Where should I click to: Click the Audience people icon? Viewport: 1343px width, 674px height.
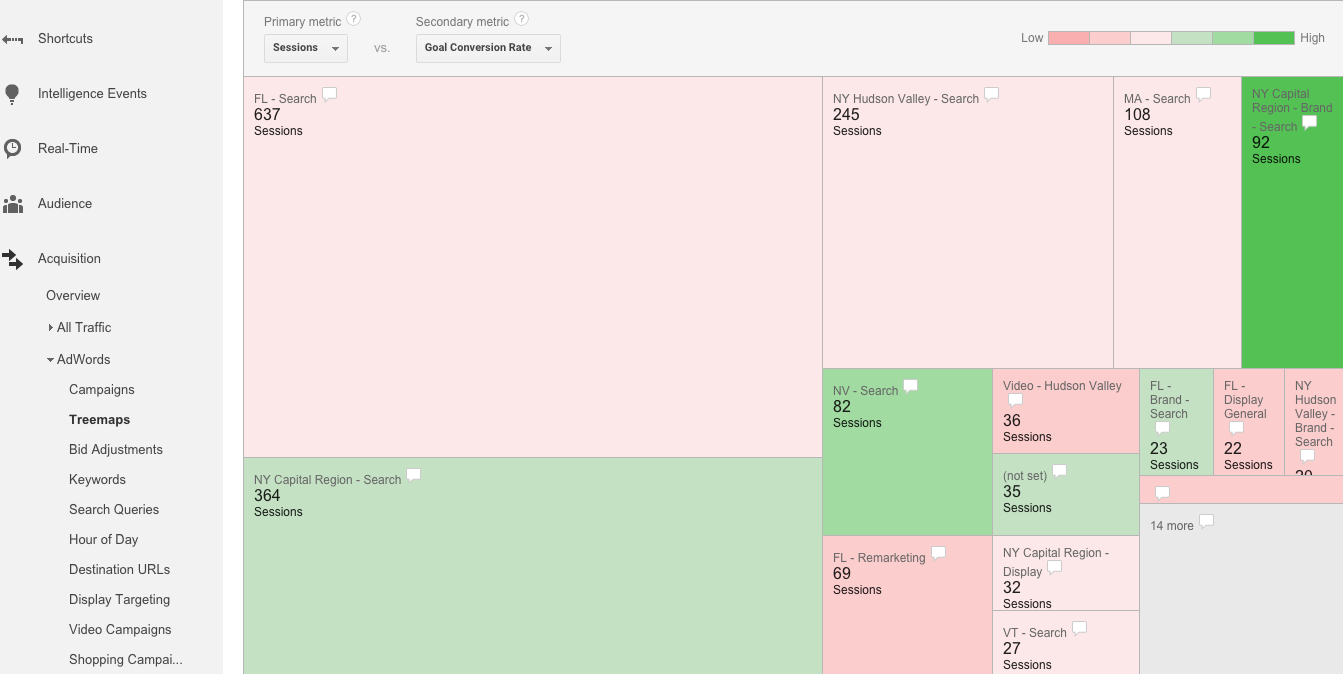click(12, 204)
